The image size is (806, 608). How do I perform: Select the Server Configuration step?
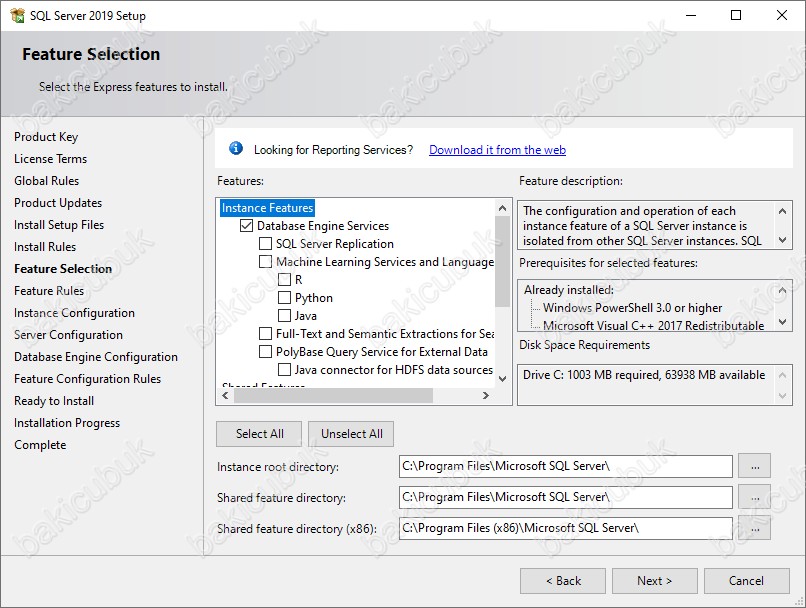[x=68, y=335]
